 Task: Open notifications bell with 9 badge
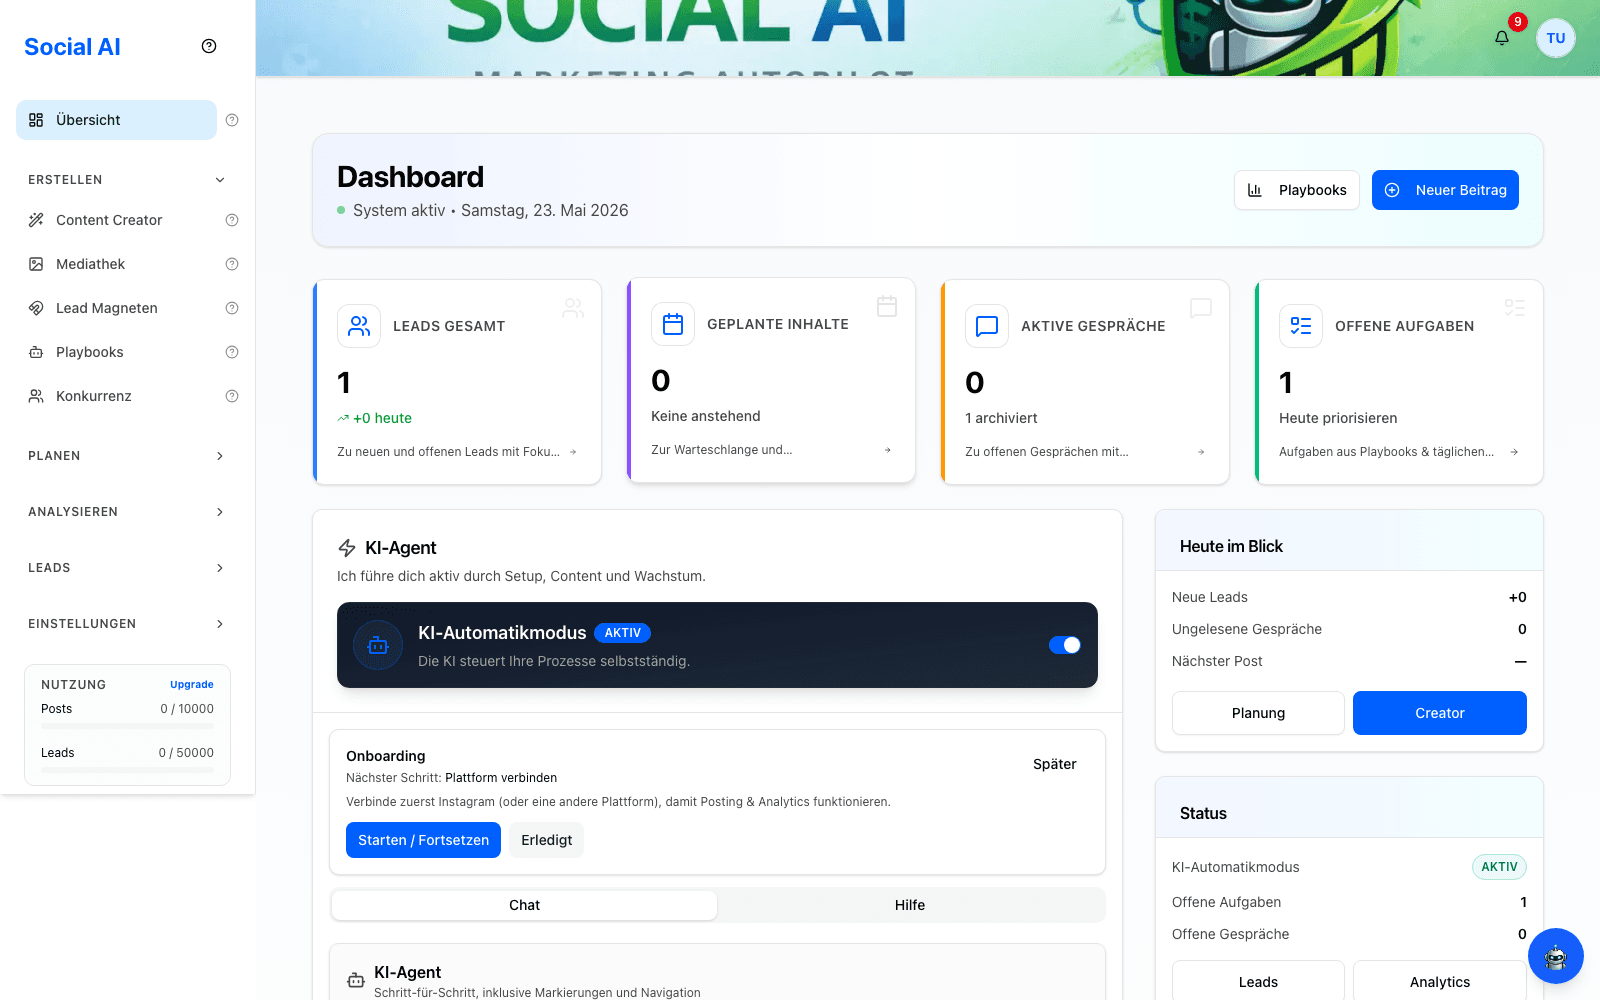[1502, 38]
